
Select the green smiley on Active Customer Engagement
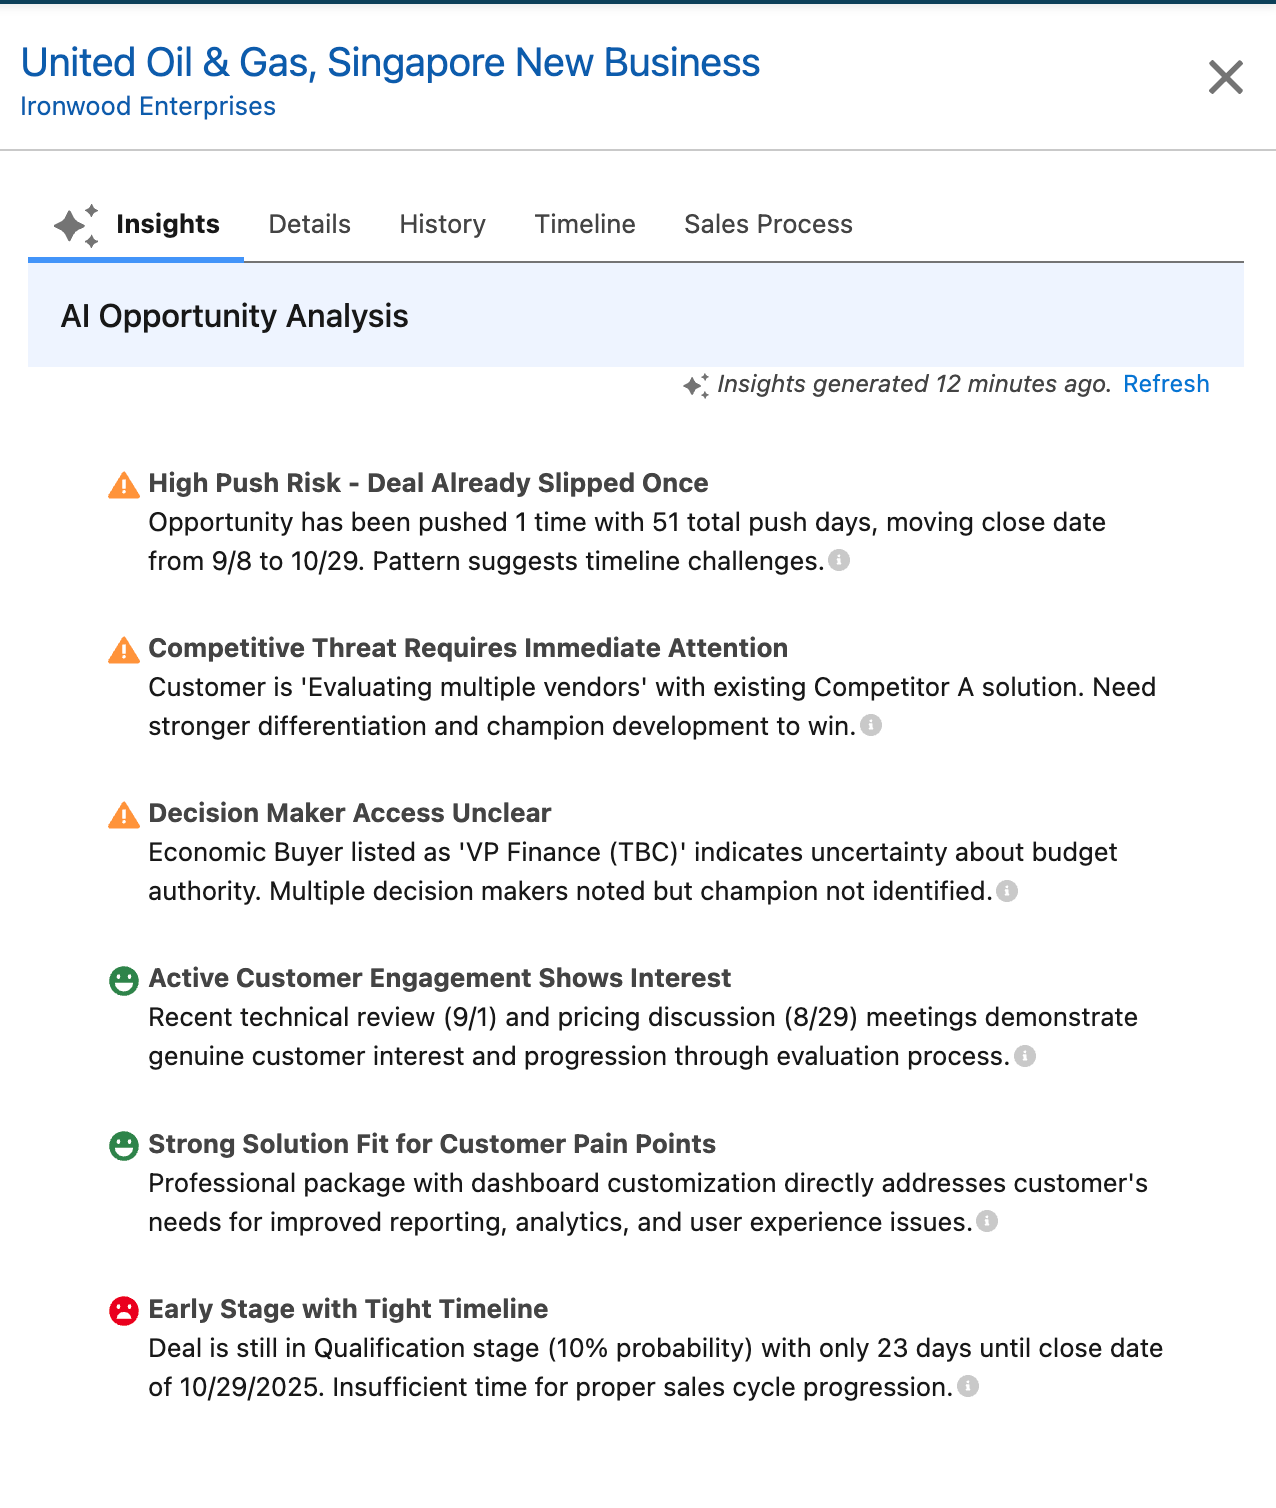[x=122, y=980]
